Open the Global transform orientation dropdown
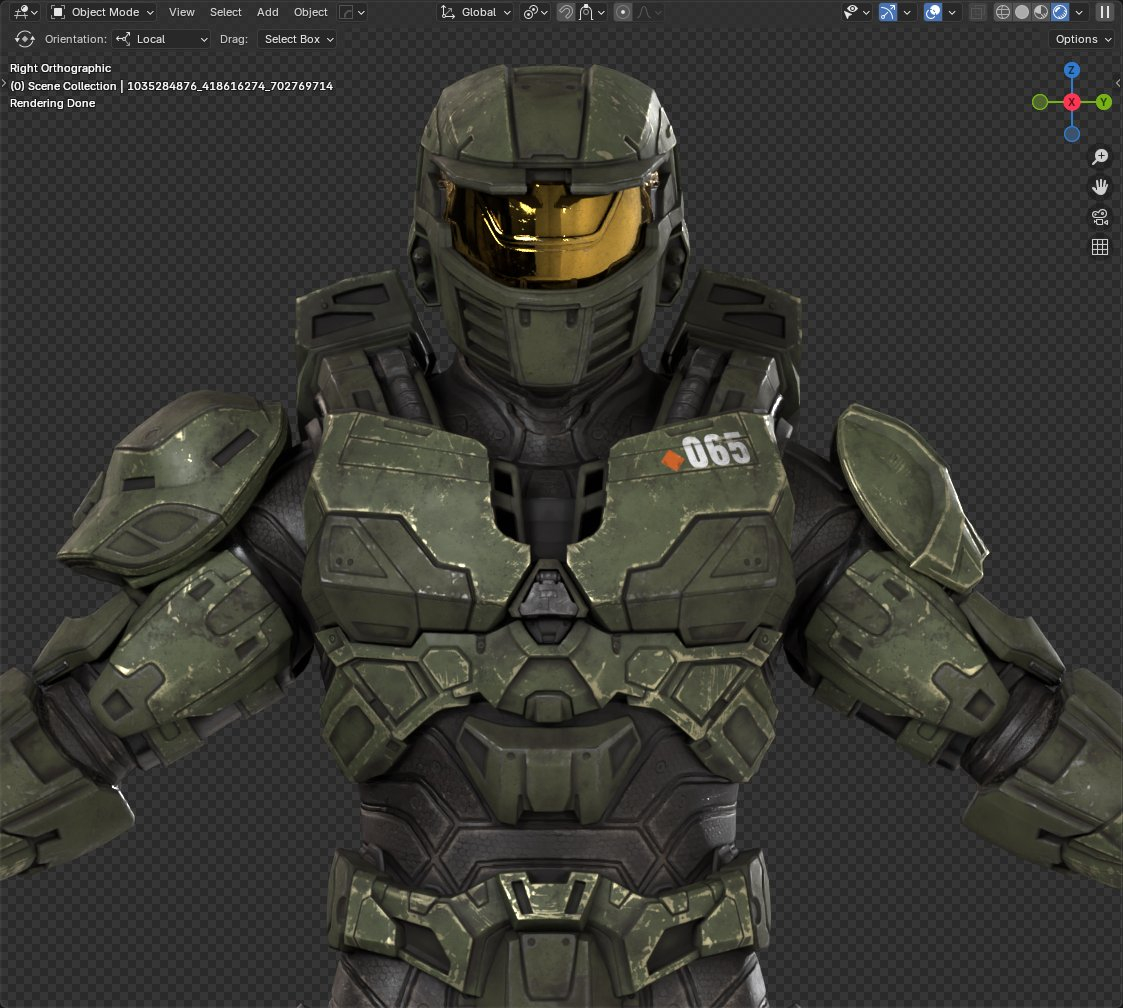The image size is (1123, 1008). point(476,12)
